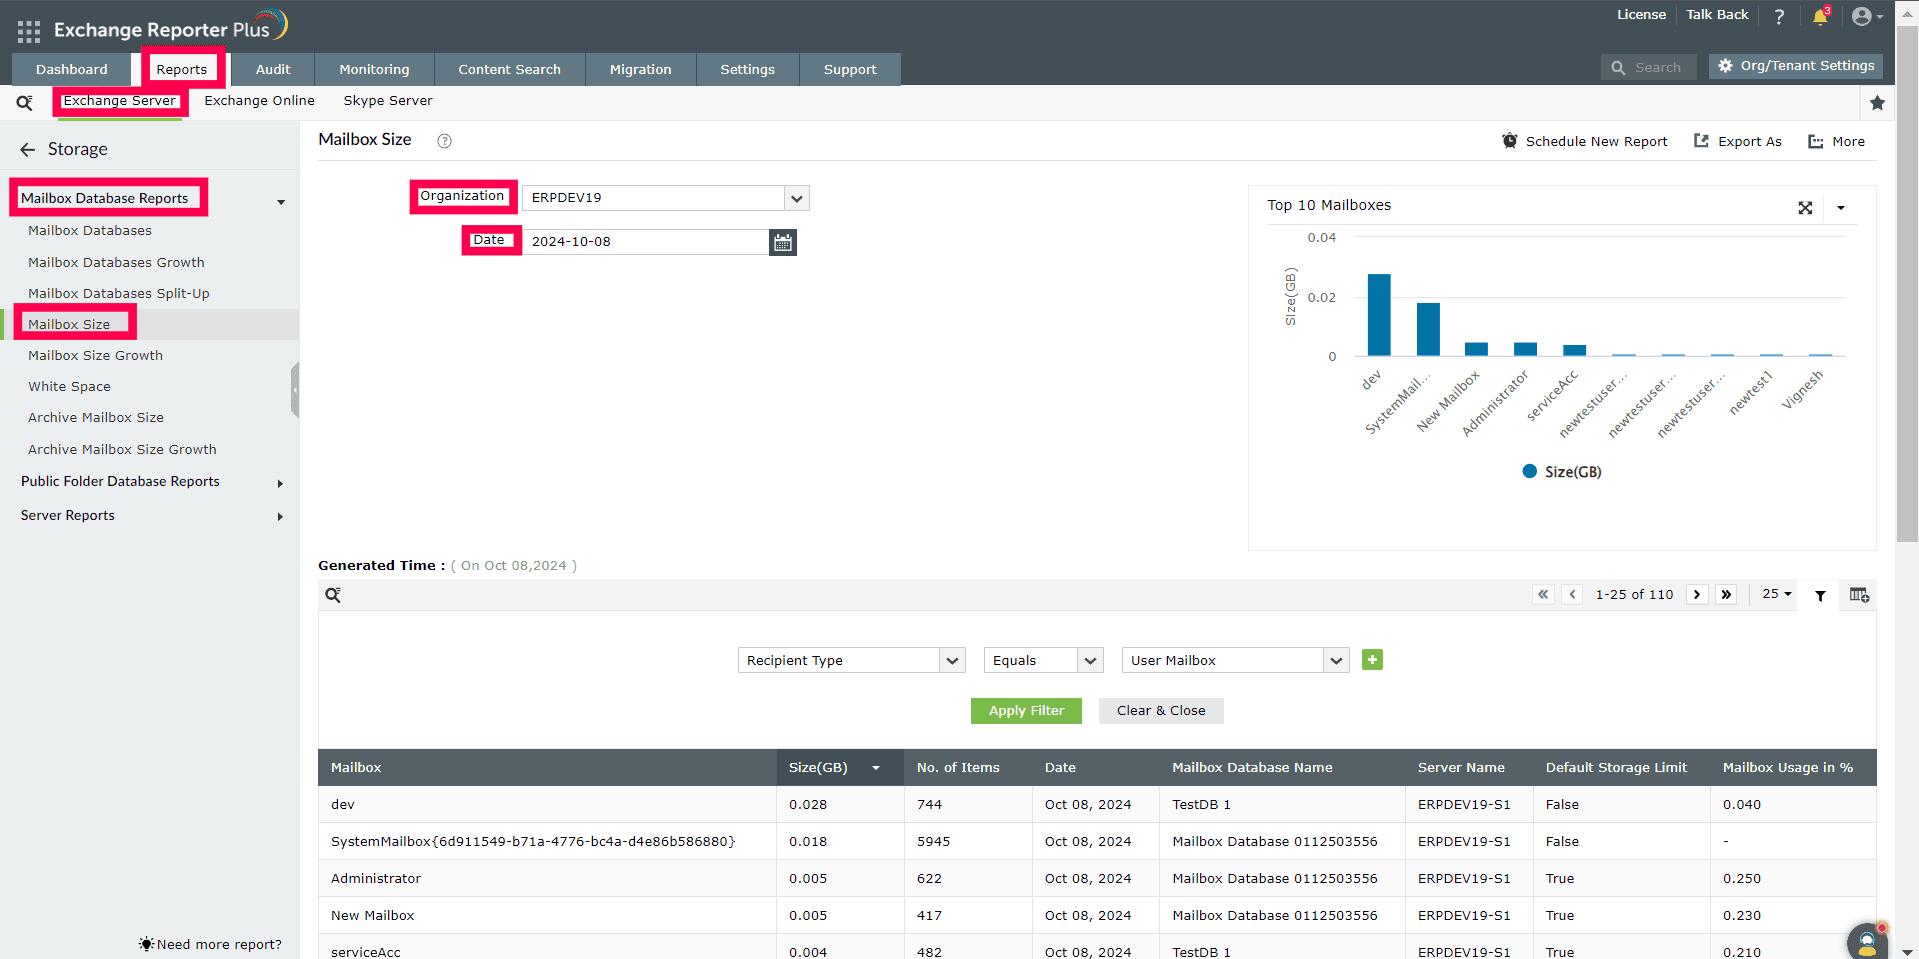
Task: Open the Support tab
Action: coord(851,69)
